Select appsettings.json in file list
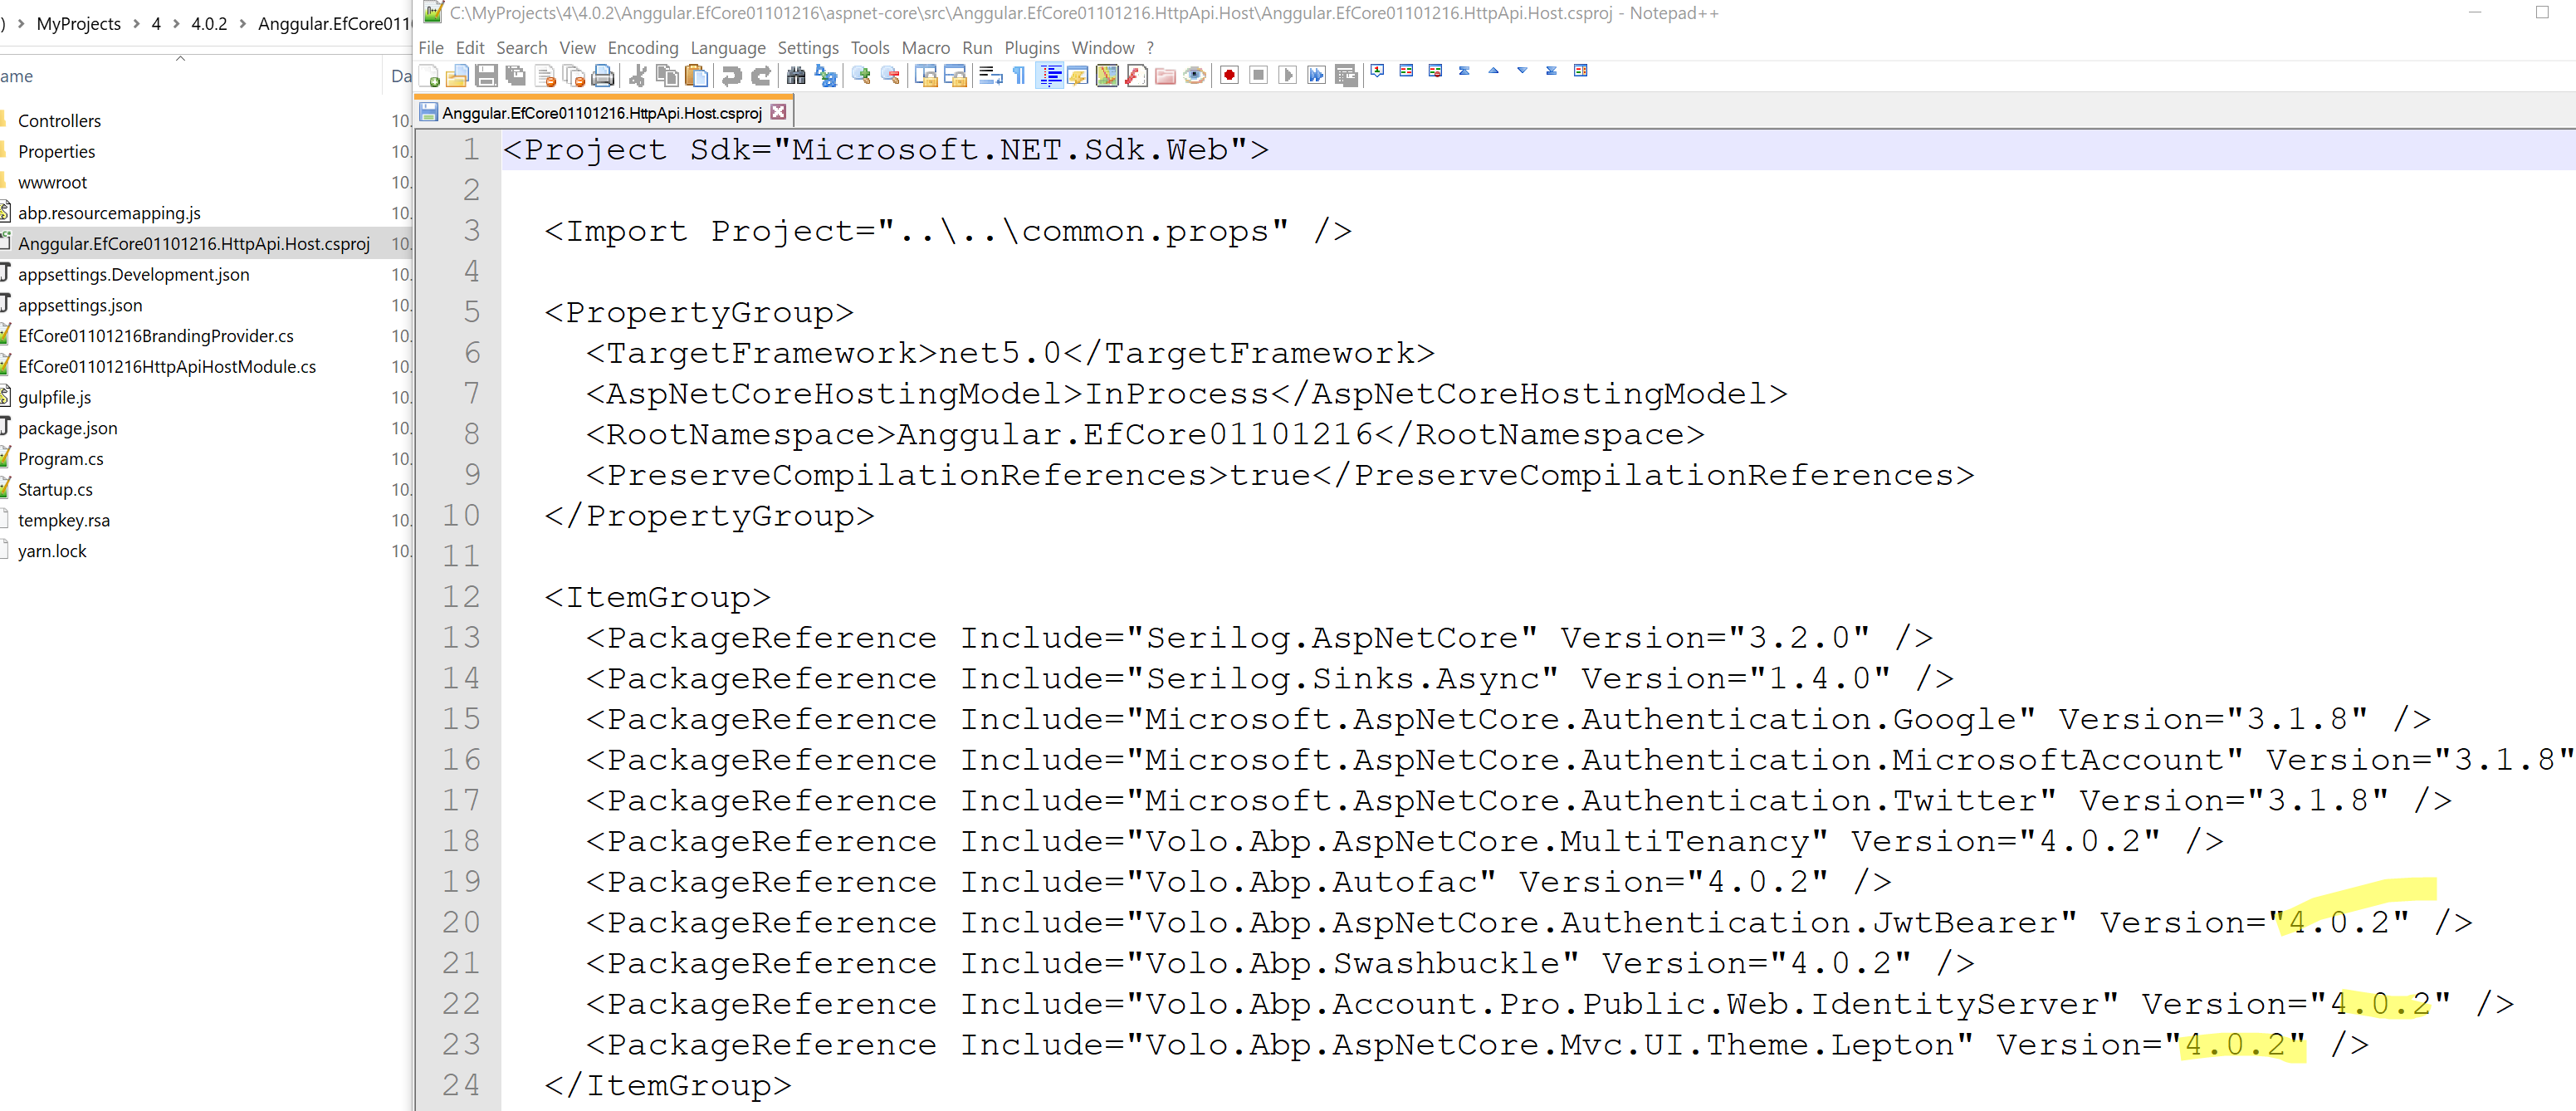This screenshot has width=2576, height=1111. pos(80,305)
